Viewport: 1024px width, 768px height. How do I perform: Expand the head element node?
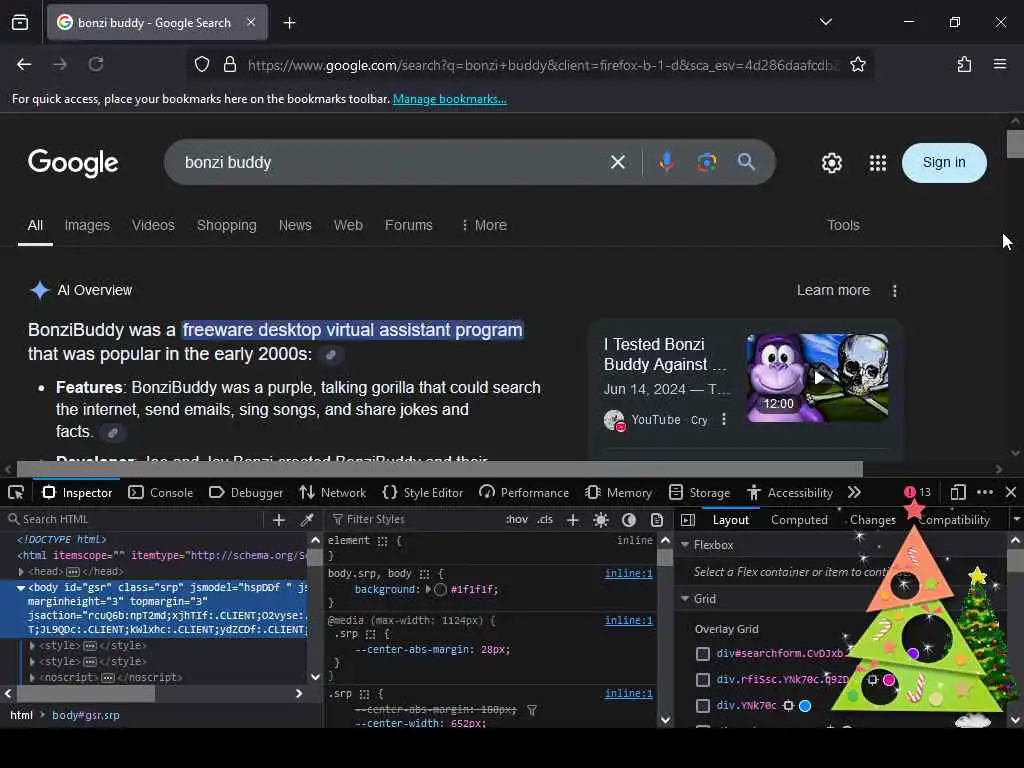tap(22, 571)
